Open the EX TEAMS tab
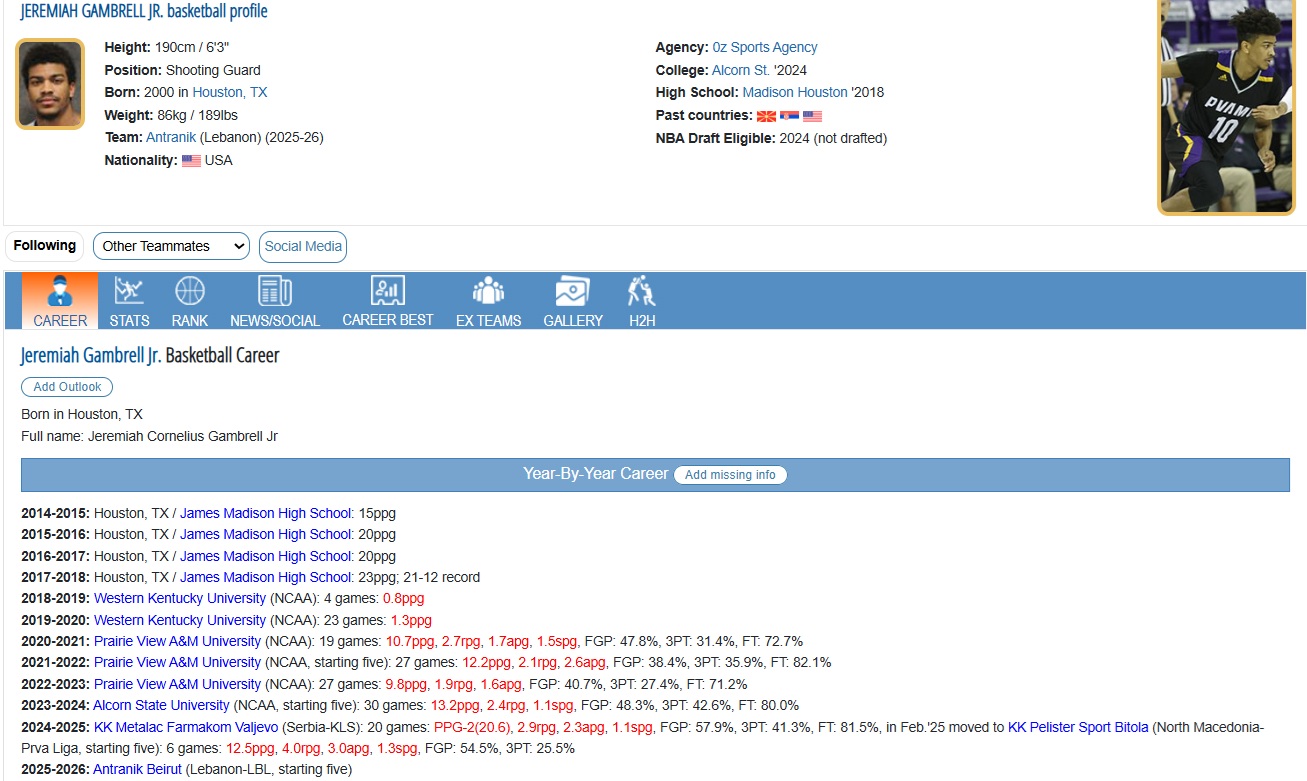 coord(488,301)
